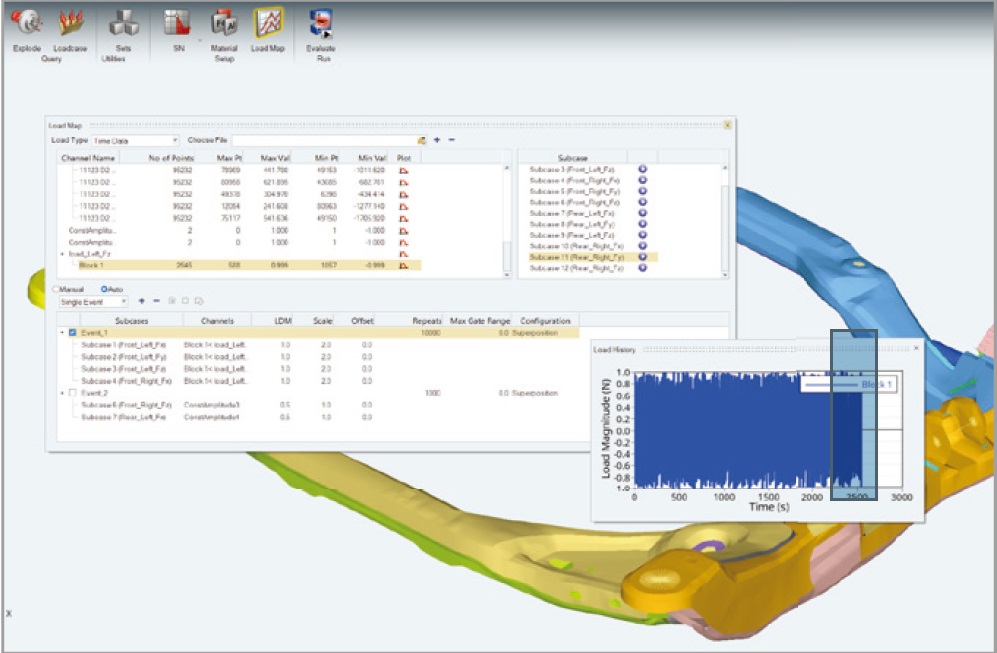
Task: Select the Auto radio button
Action: [x=103, y=288]
